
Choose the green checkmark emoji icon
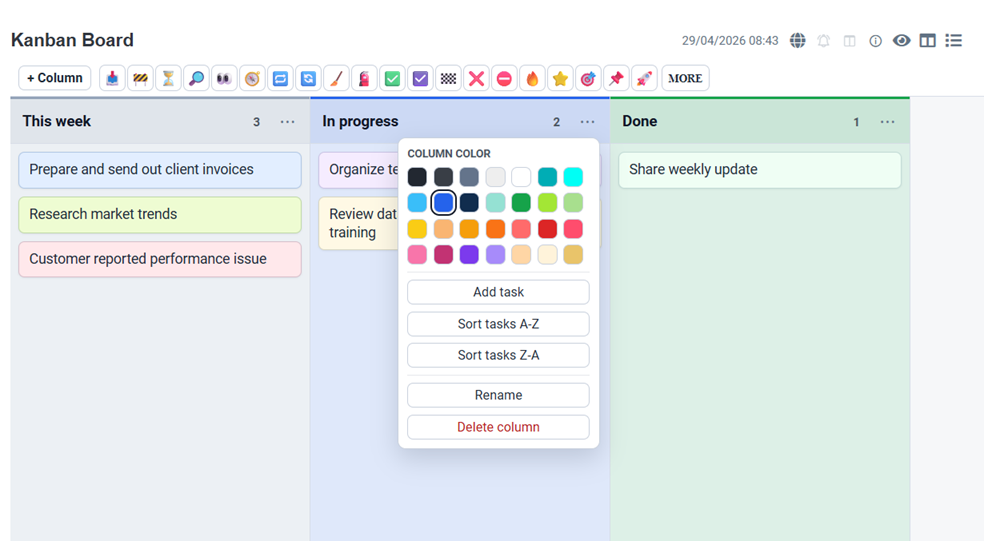coord(392,78)
